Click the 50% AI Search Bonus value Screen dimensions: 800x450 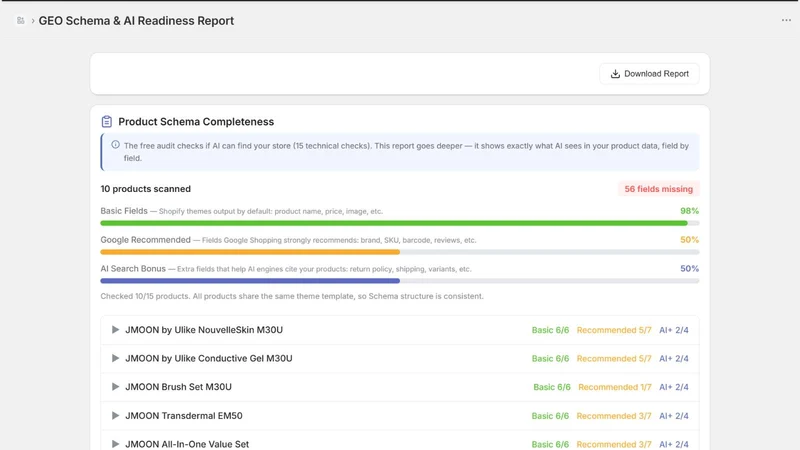click(x=689, y=268)
